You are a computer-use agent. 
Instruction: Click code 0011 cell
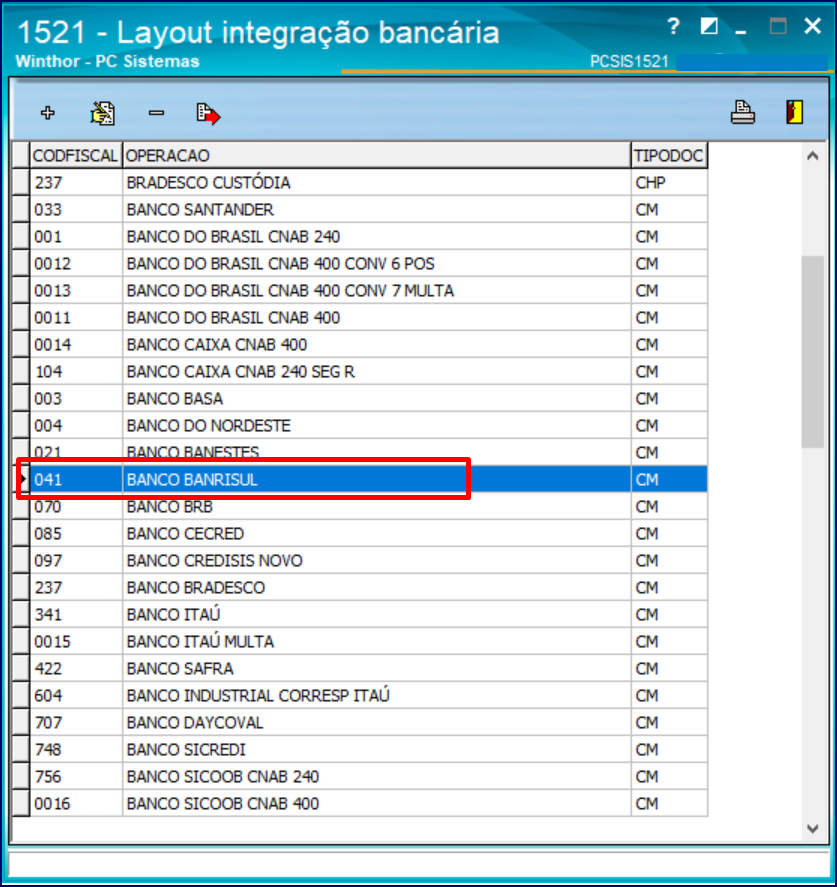click(x=76, y=318)
